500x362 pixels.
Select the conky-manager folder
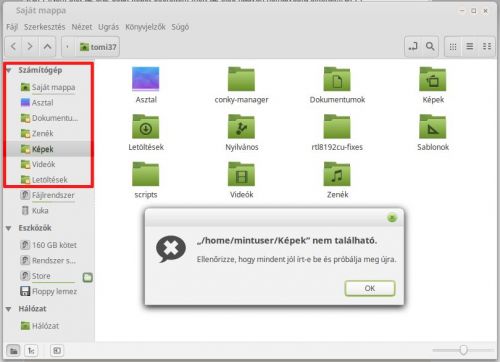(241, 85)
